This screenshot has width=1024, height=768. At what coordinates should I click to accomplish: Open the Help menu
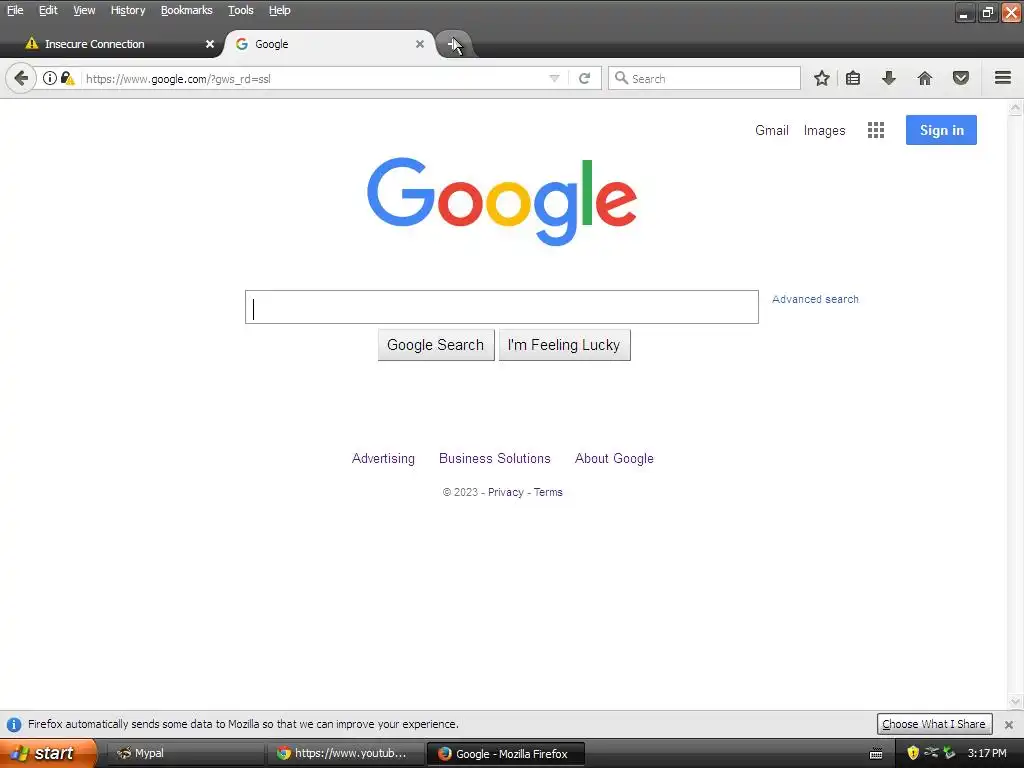click(x=280, y=10)
